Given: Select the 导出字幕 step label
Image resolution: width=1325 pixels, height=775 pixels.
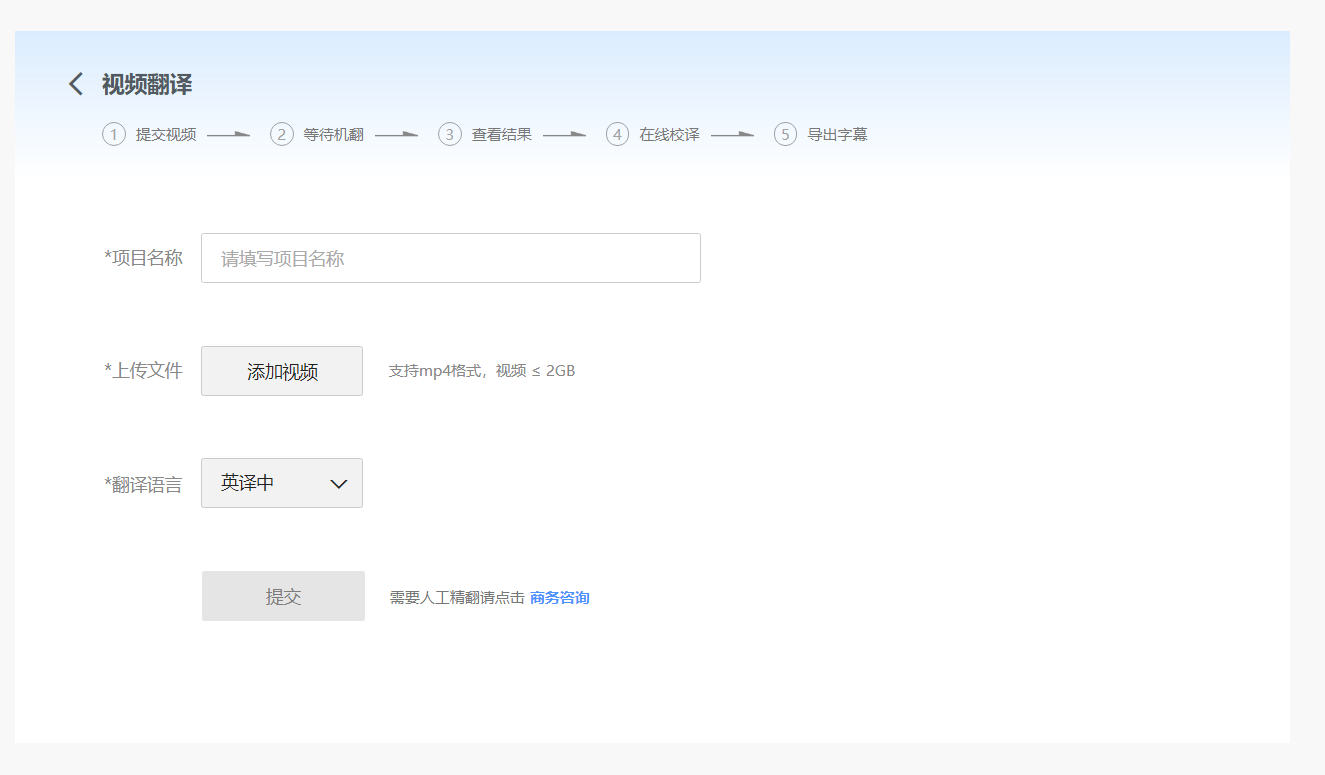Looking at the screenshot, I should (838, 135).
